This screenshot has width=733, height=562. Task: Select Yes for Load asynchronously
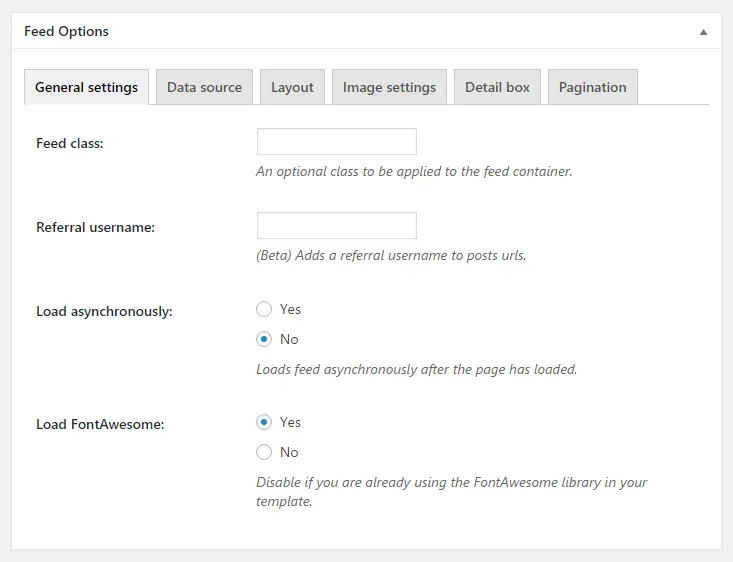(264, 309)
